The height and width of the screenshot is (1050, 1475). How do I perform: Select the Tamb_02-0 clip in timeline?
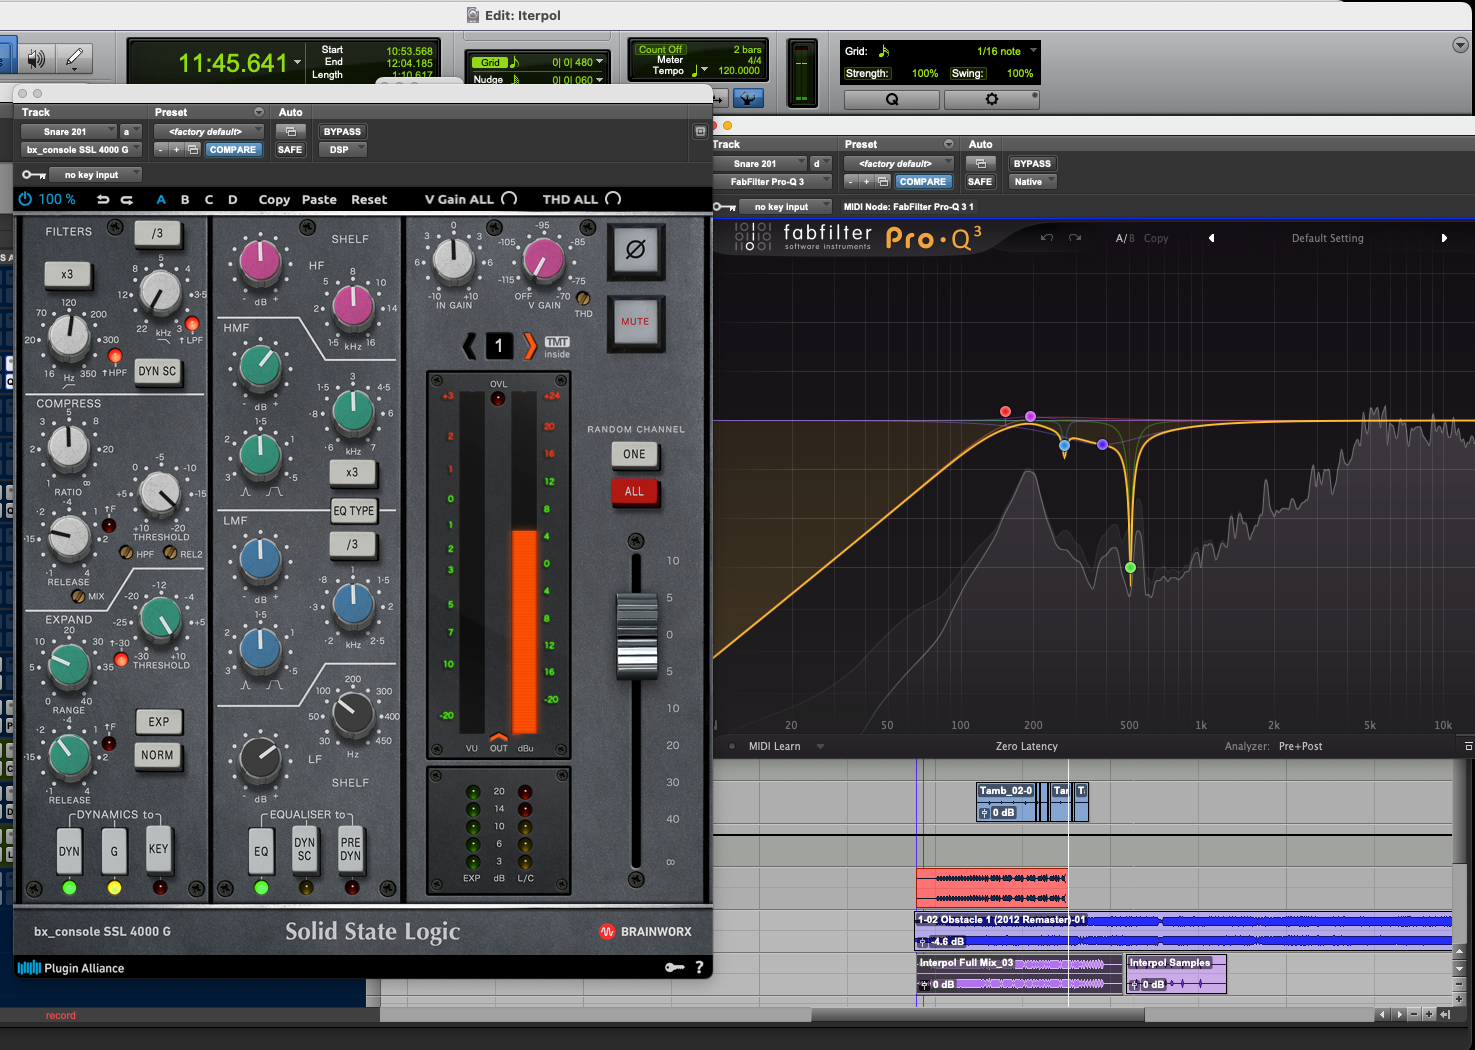point(1006,802)
